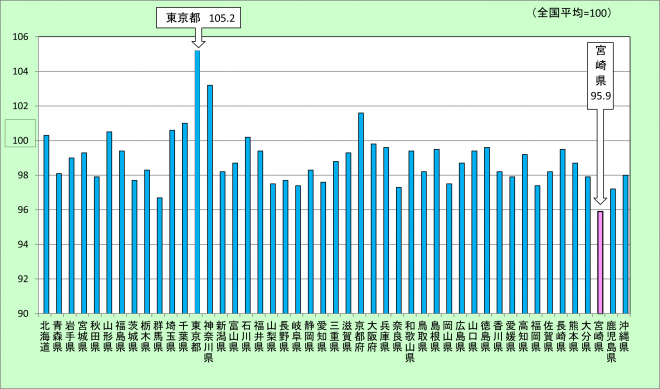Select the 京都府 bar in the chart
The width and height of the screenshot is (660, 389).
coord(361,213)
